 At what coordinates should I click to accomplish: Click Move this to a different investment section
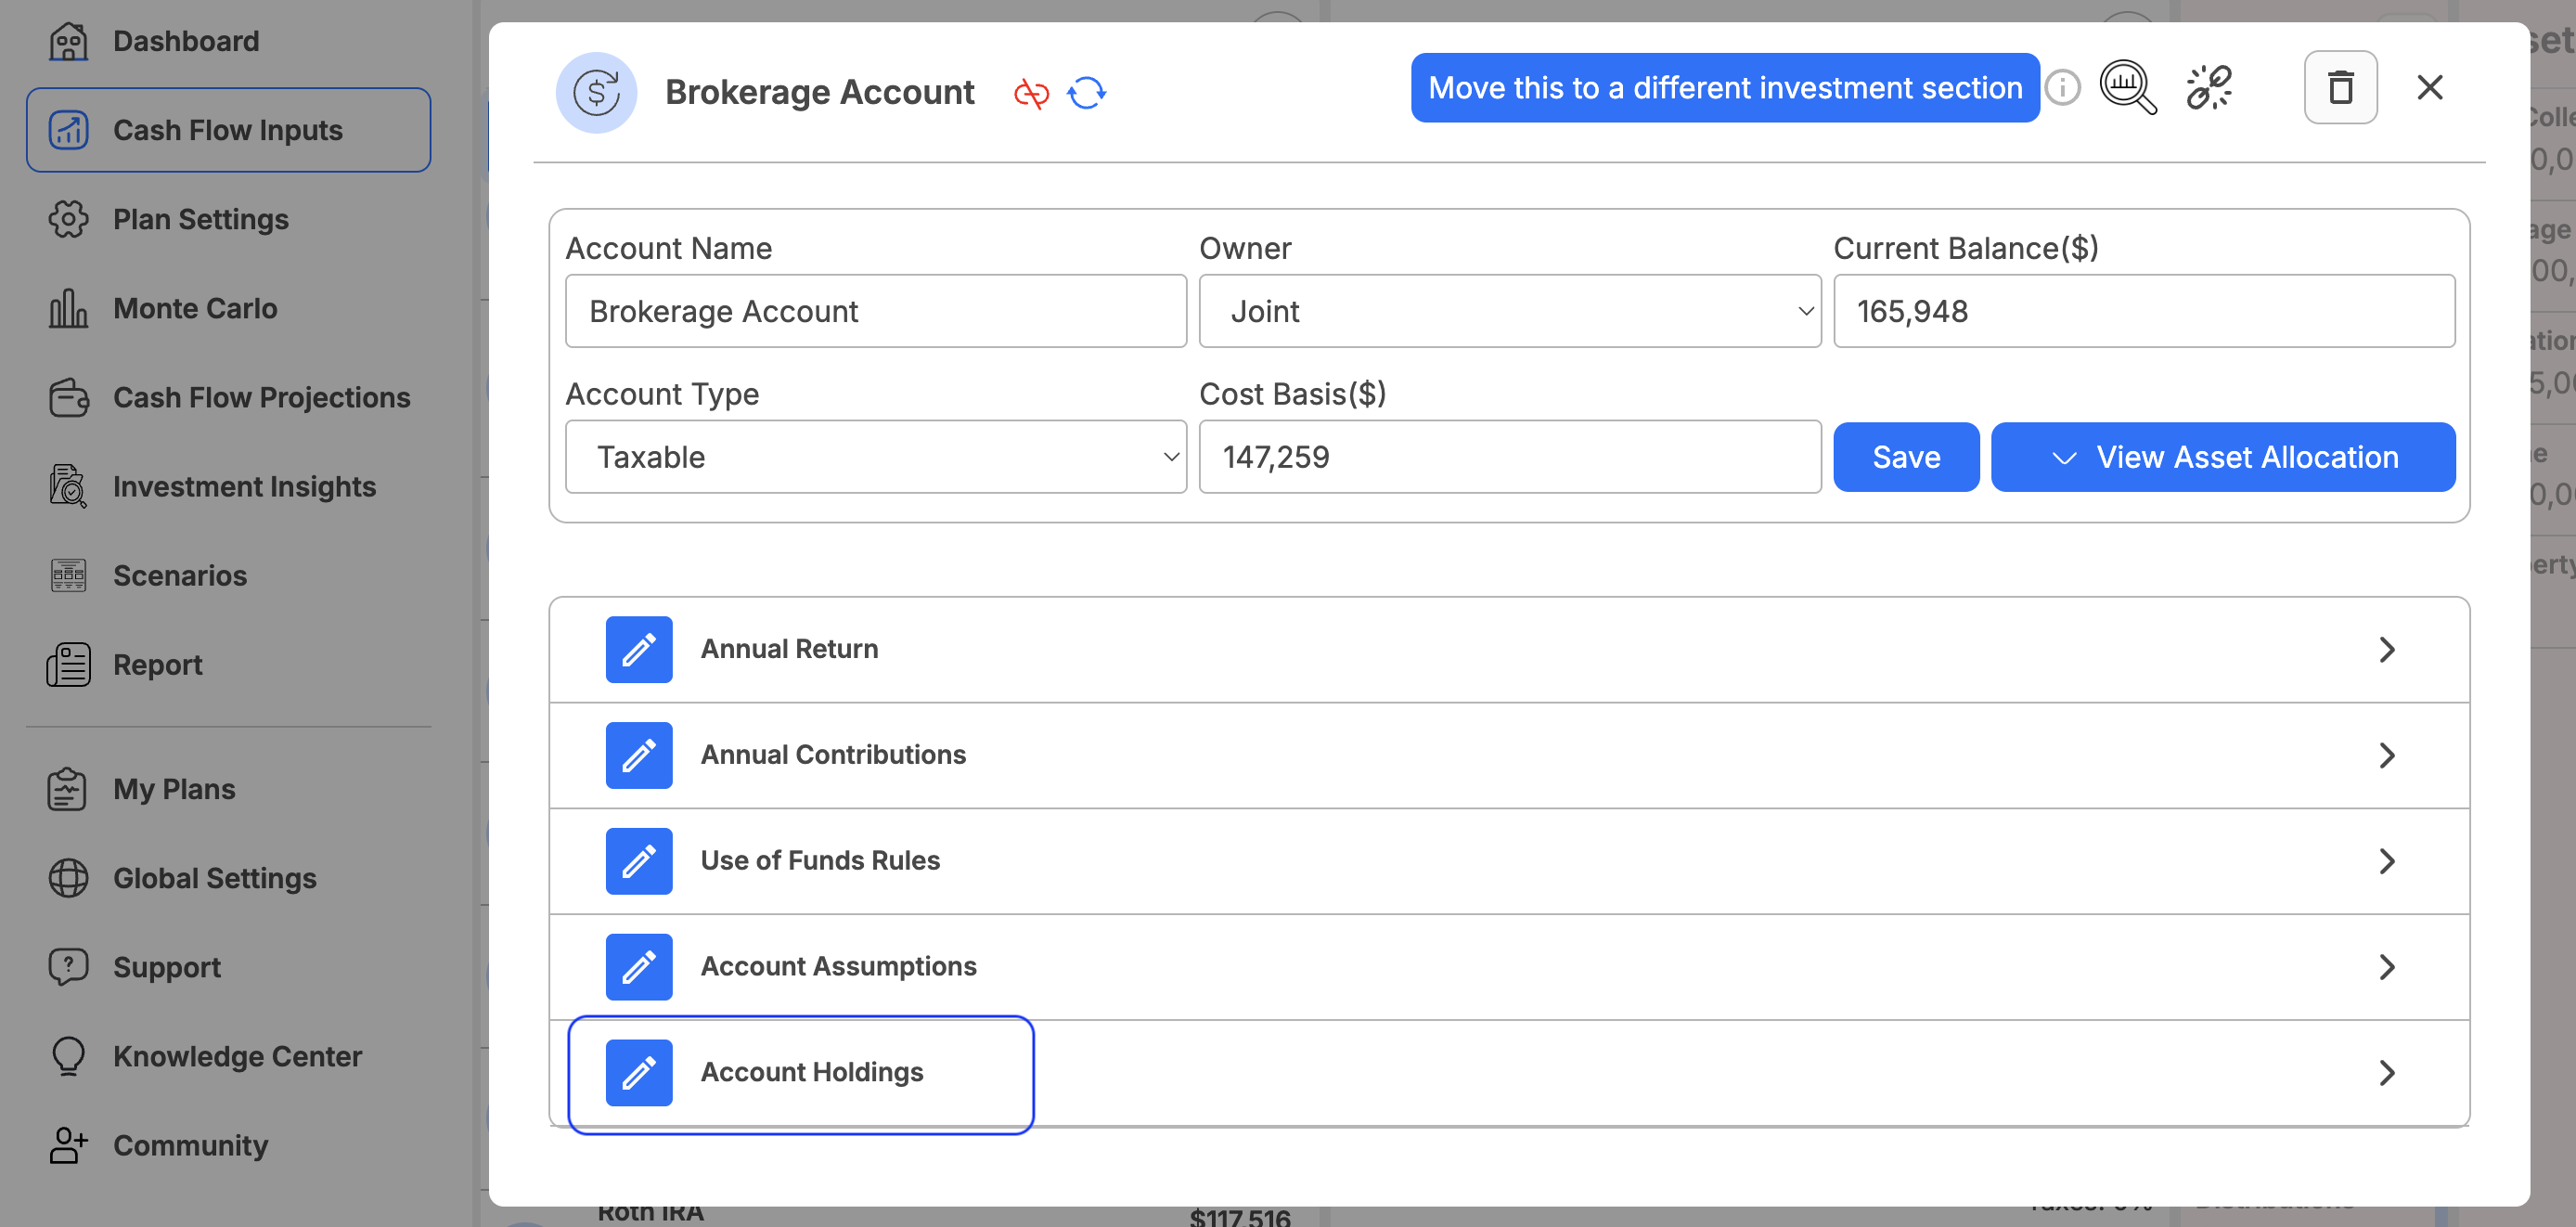tap(1725, 88)
